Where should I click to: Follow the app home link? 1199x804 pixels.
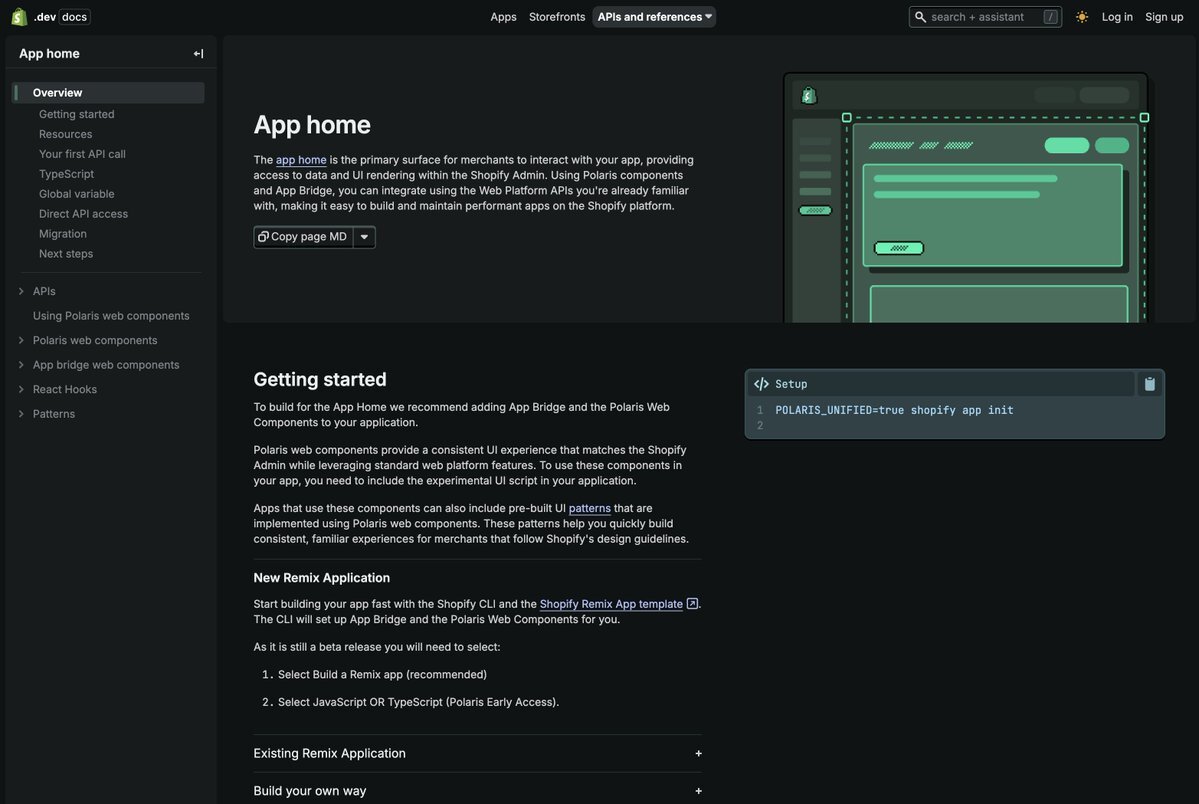pyautogui.click(x=301, y=160)
